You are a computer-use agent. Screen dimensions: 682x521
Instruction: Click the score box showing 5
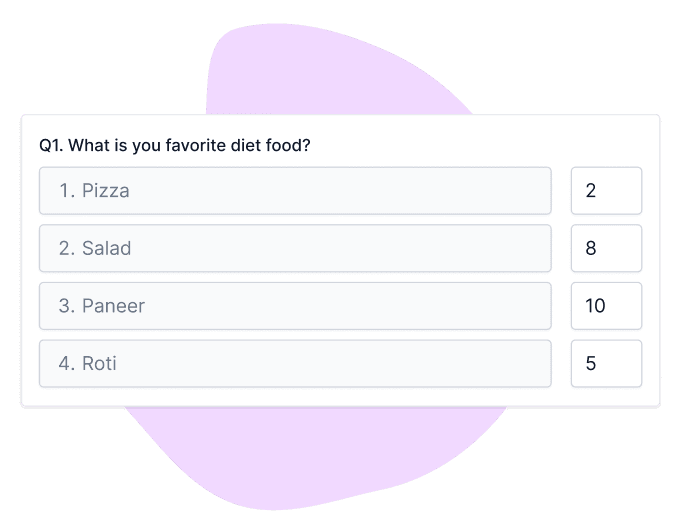tap(606, 364)
